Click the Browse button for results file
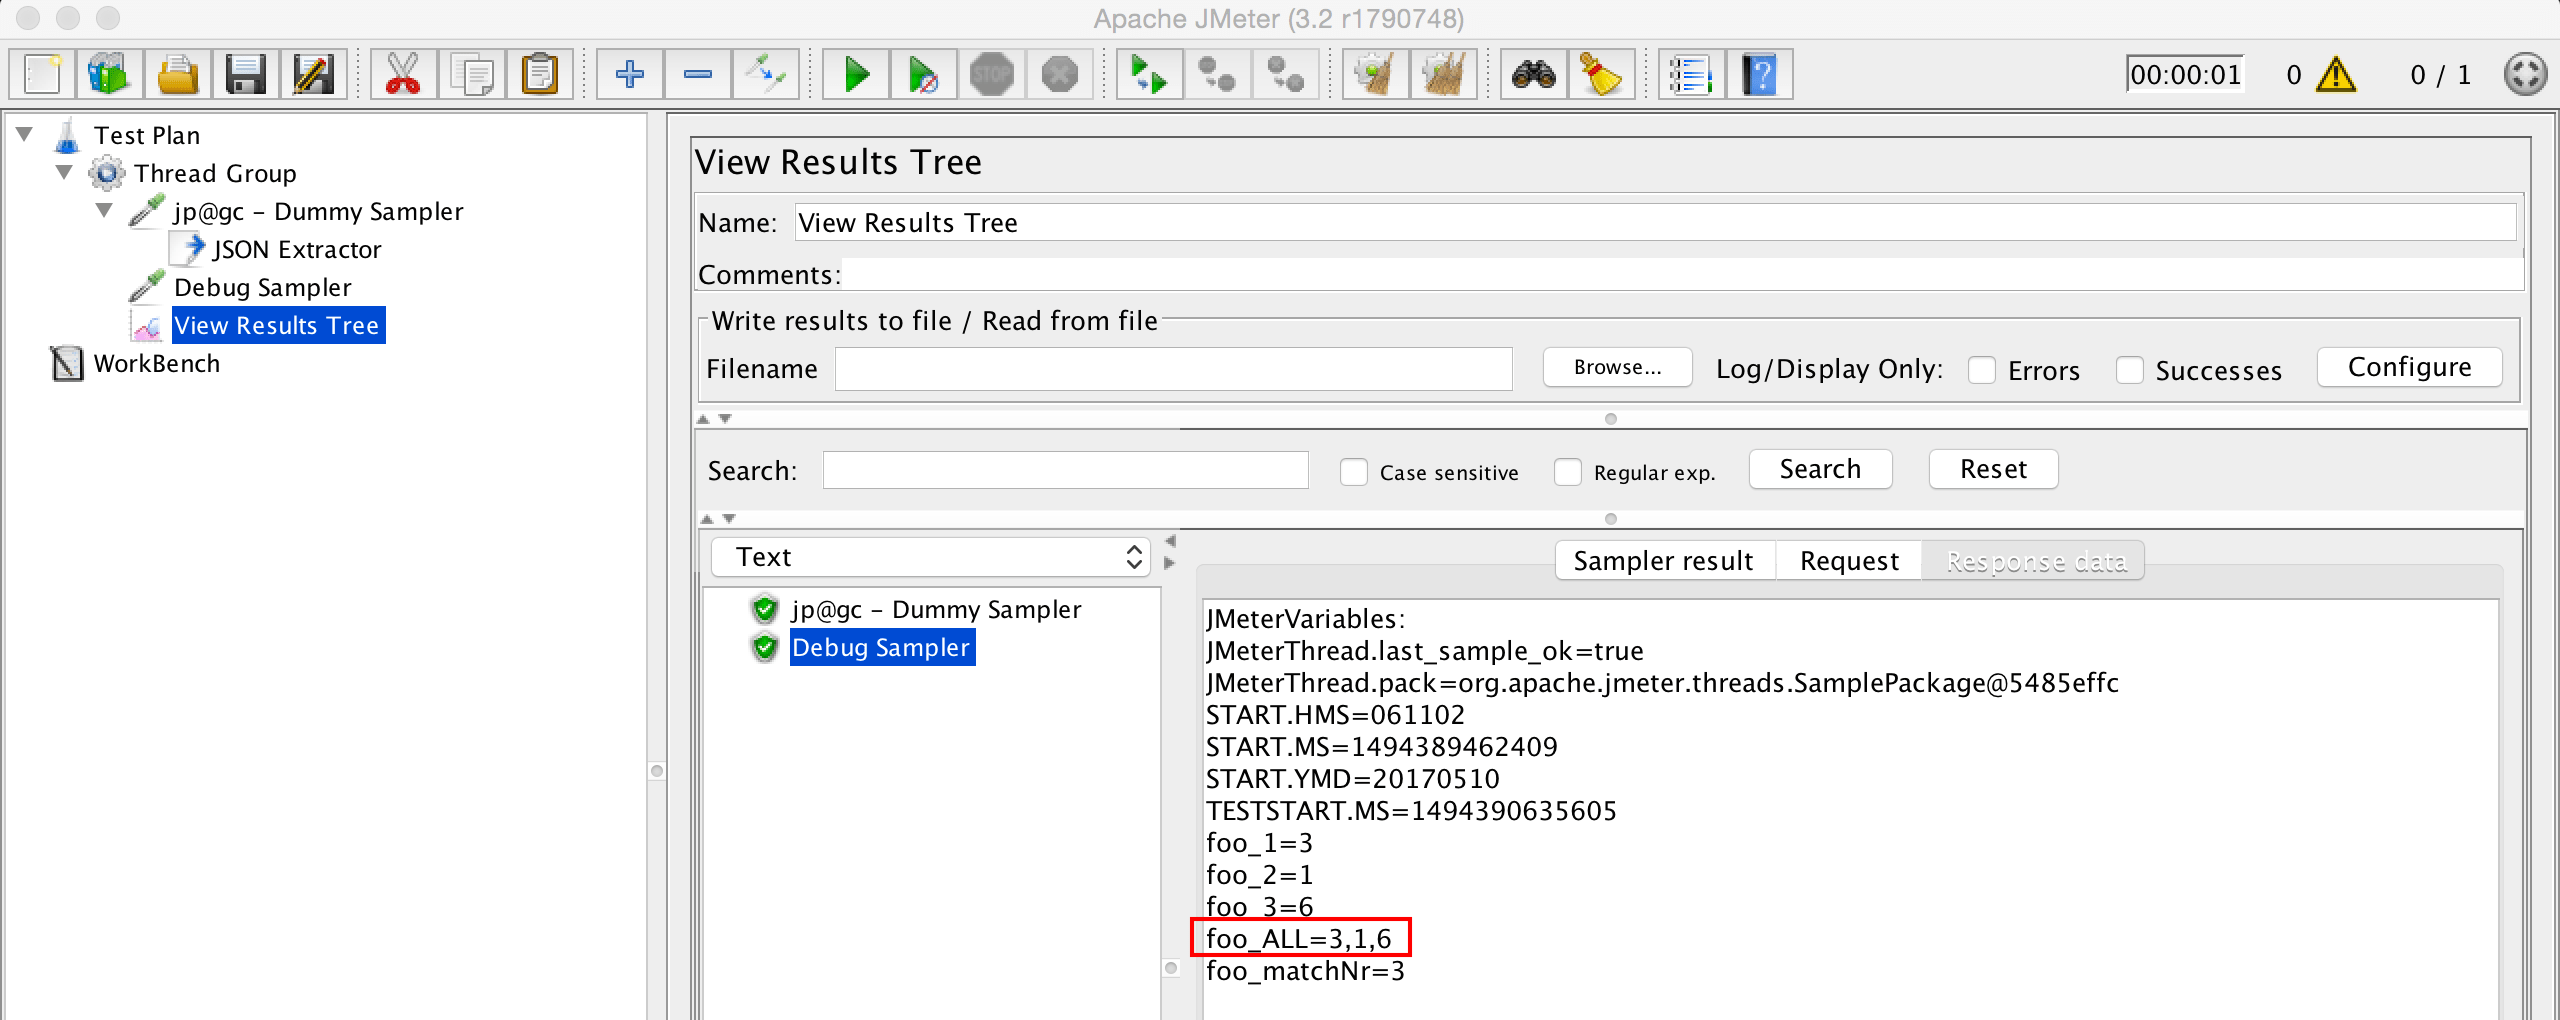Viewport: 2560px width, 1020px height. 1616,367
